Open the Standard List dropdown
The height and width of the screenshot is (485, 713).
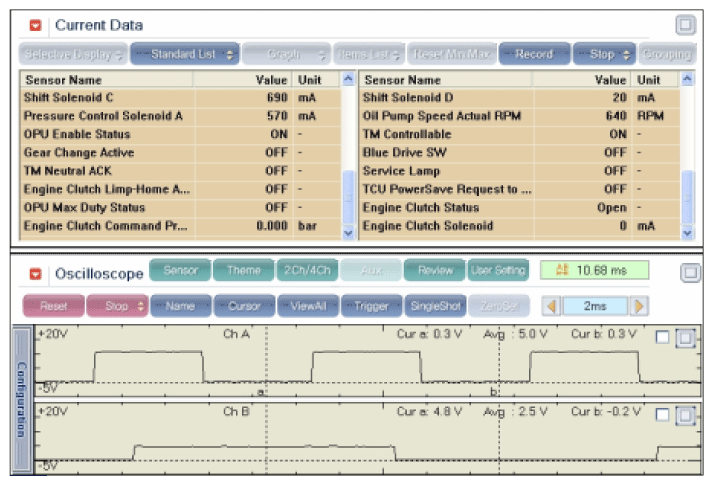click(x=185, y=55)
